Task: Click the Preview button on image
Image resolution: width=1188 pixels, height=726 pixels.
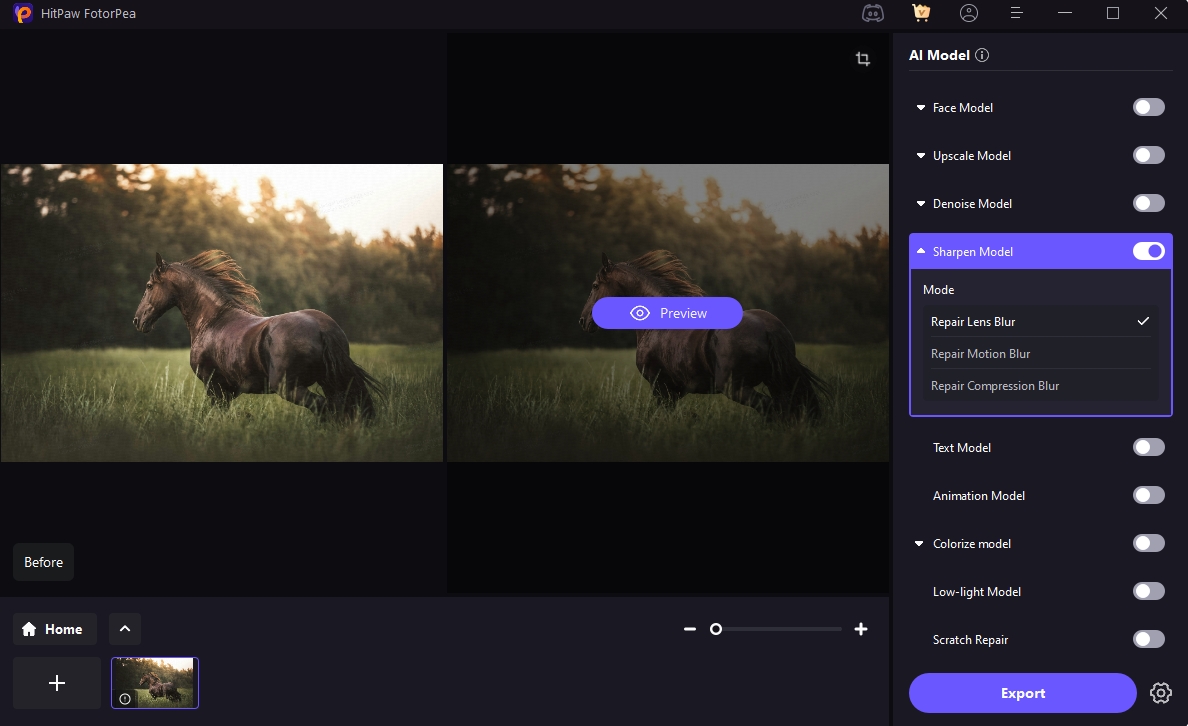Action: [667, 313]
